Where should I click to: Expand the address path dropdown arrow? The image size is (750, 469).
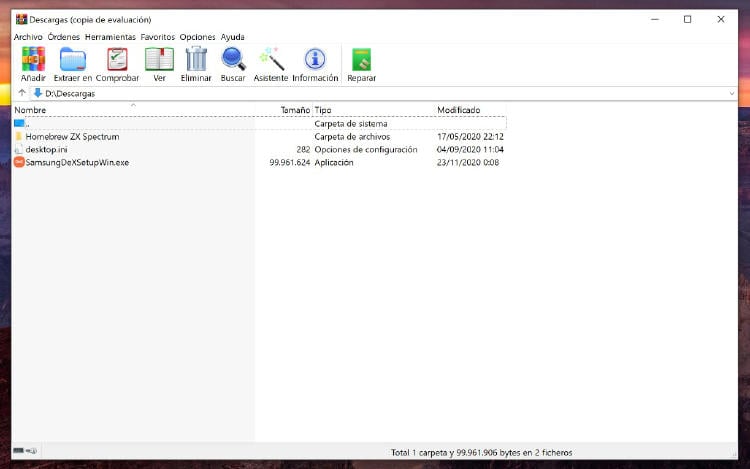click(x=730, y=93)
